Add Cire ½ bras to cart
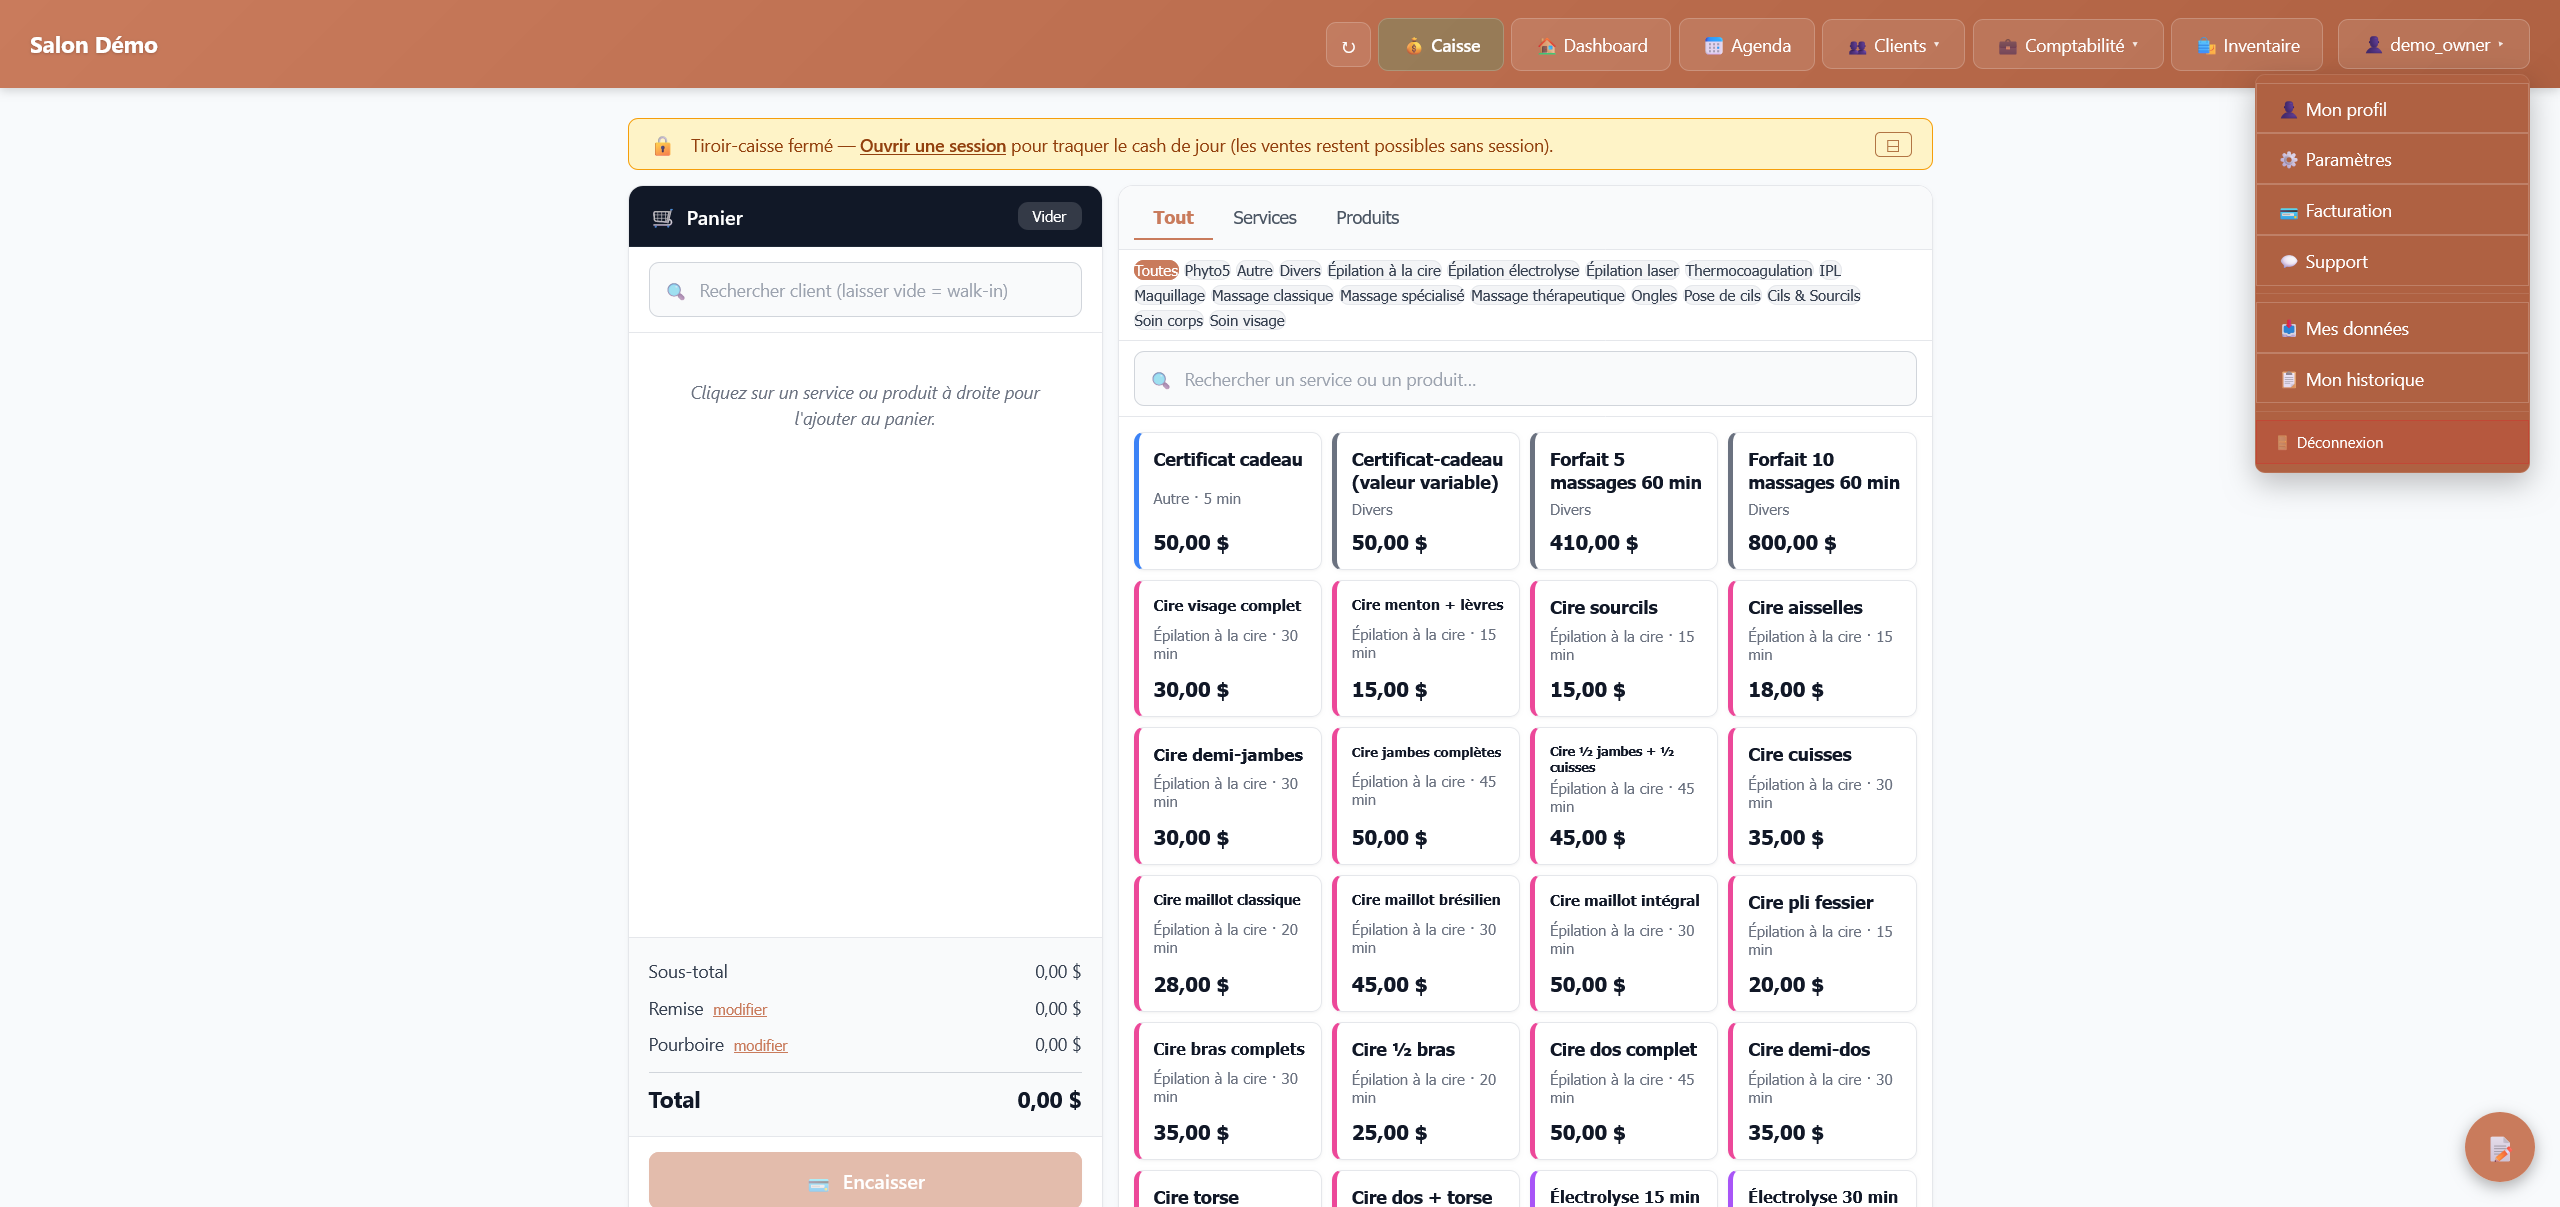This screenshot has width=2560, height=1207. tap(1426, 1091)
